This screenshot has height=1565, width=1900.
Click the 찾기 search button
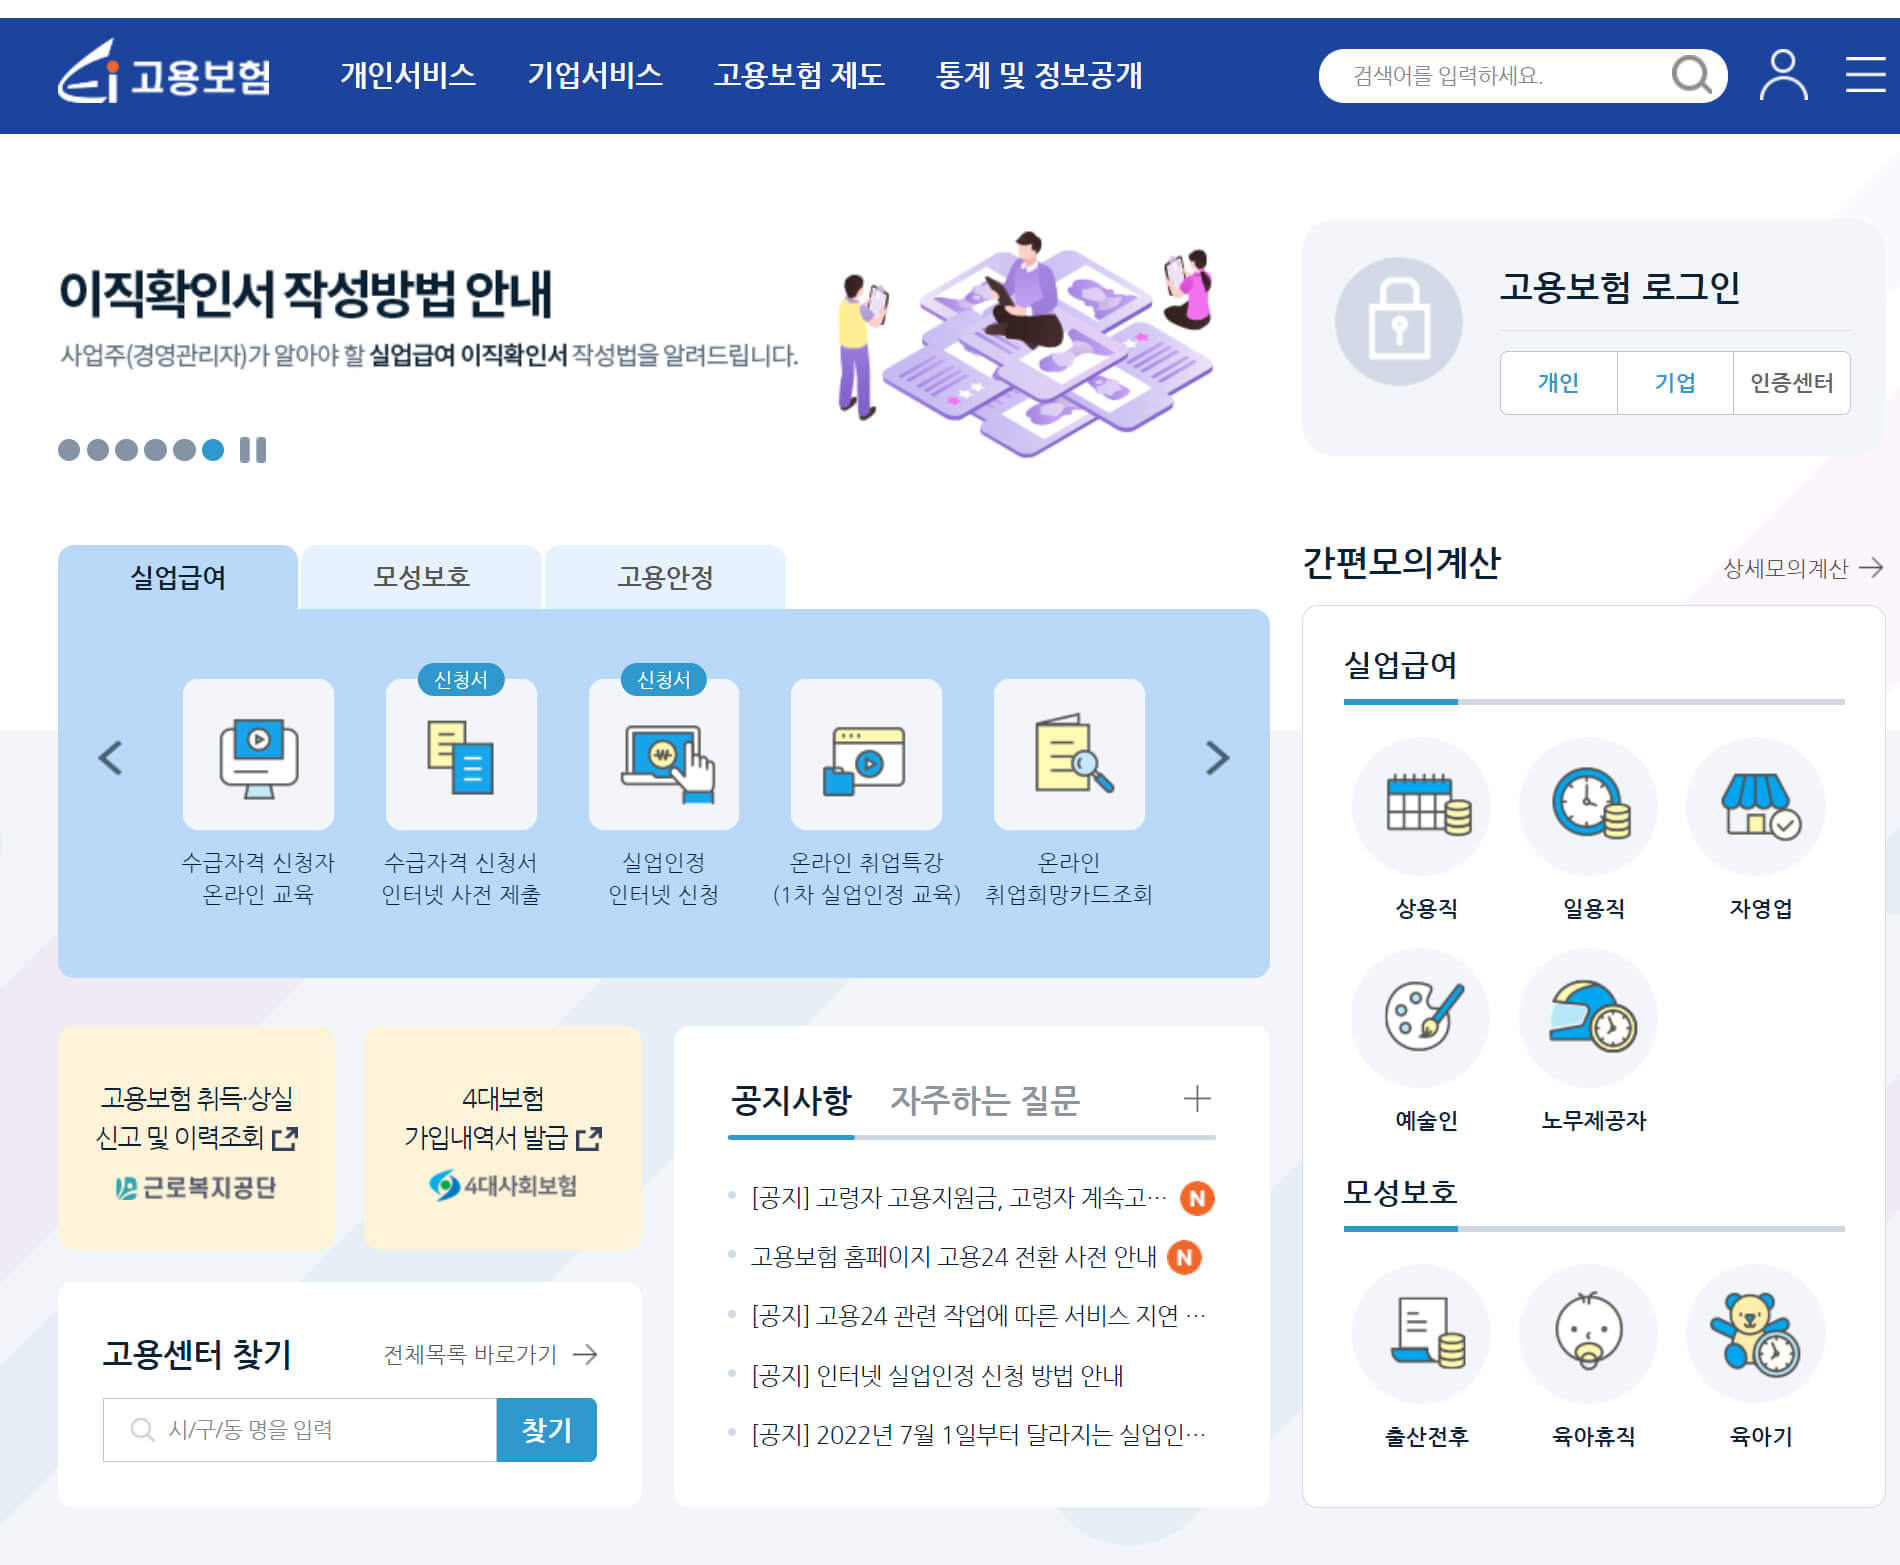tap(546, 1429)
